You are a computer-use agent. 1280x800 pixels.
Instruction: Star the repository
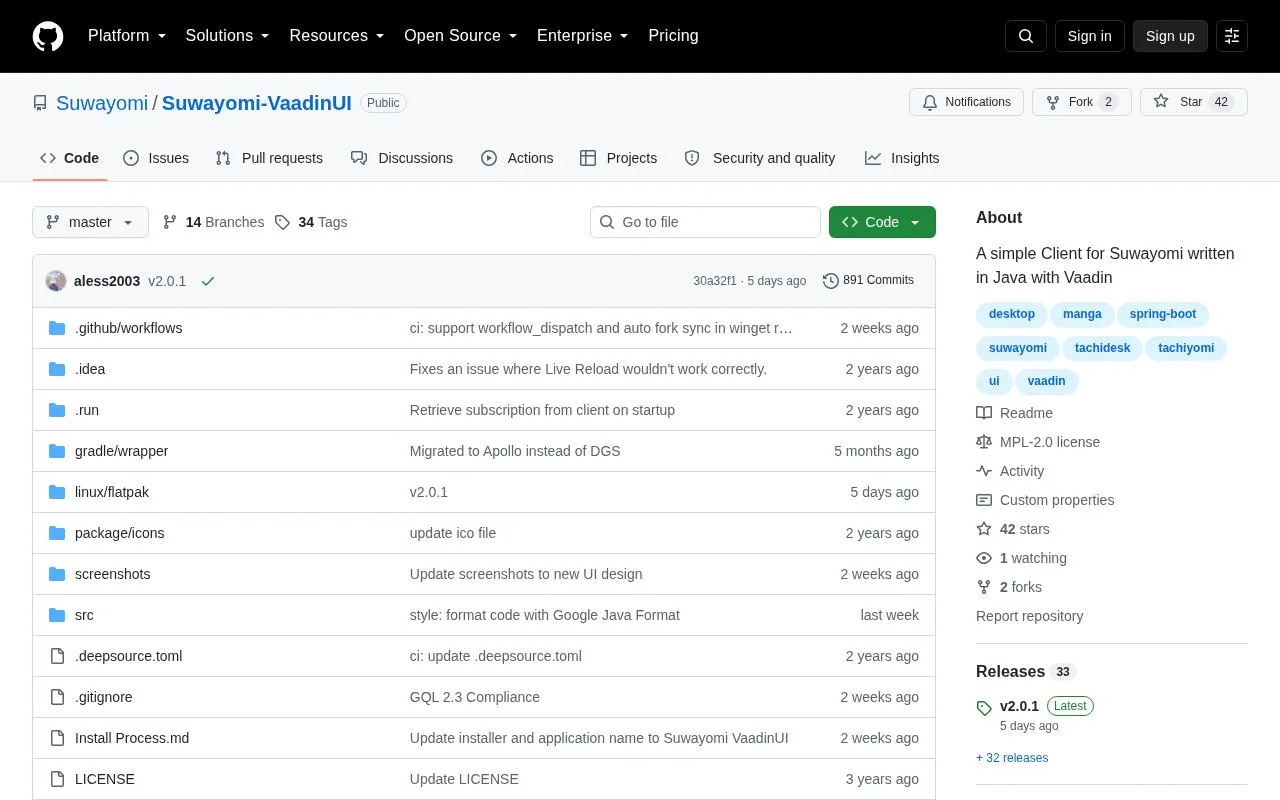point(1194,102)
